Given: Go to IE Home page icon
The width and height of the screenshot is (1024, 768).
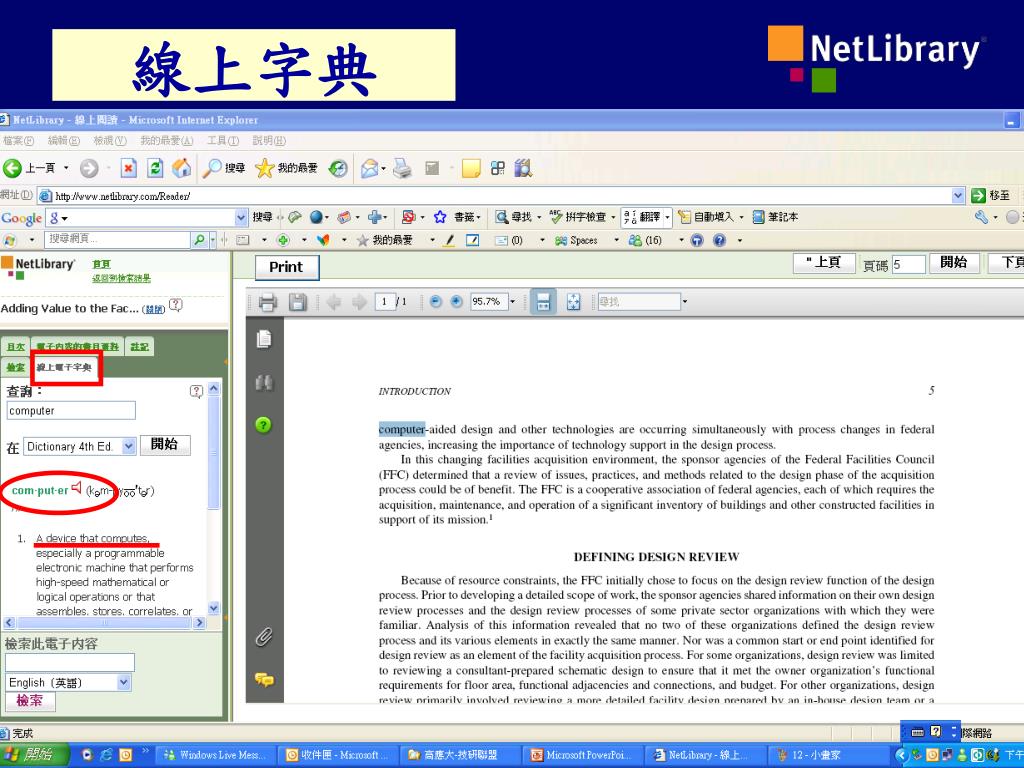Looking at the screenshot, I should (x=182, y=168).
